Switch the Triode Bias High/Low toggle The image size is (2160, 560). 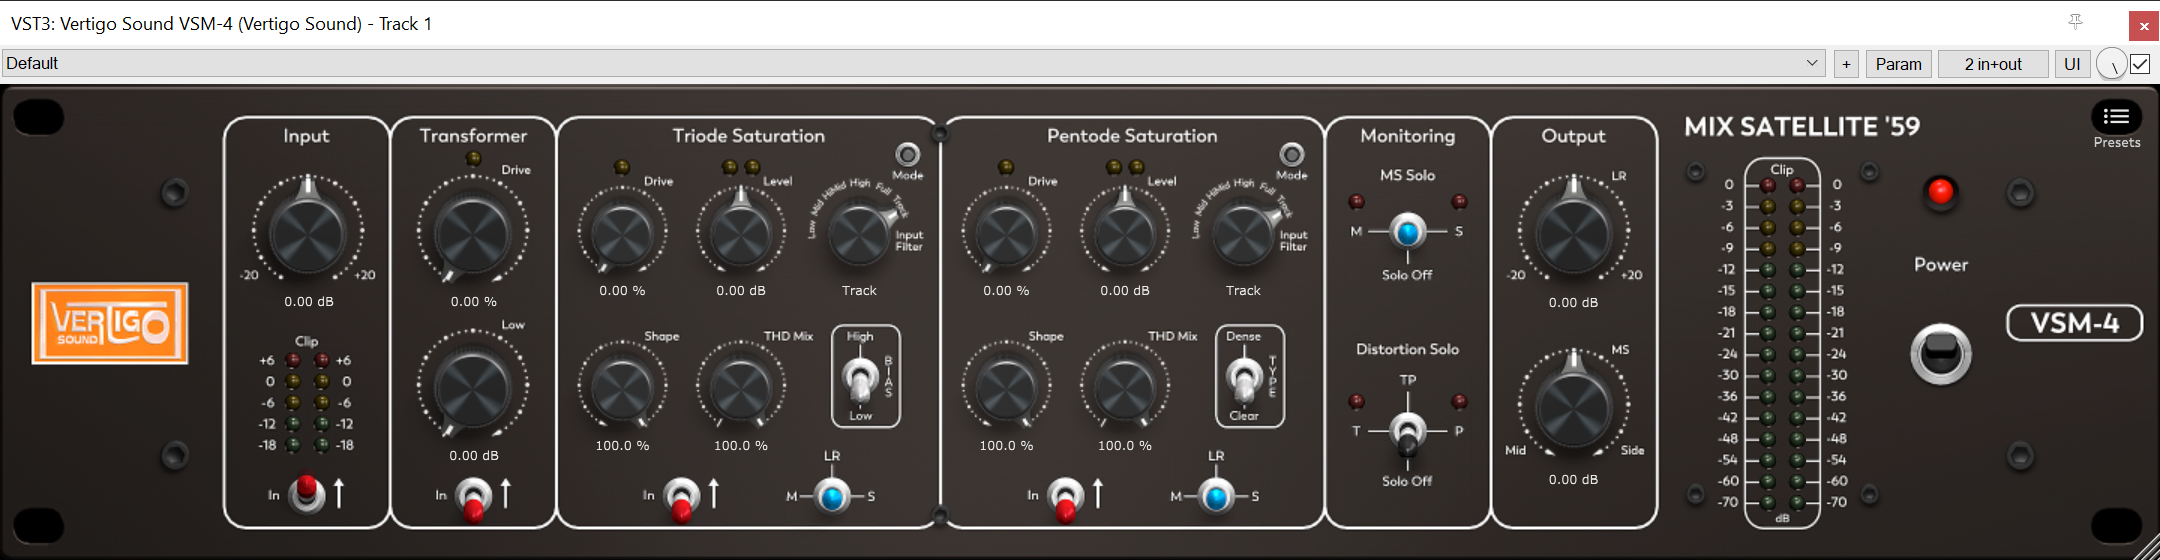click(x=860, y=380)
